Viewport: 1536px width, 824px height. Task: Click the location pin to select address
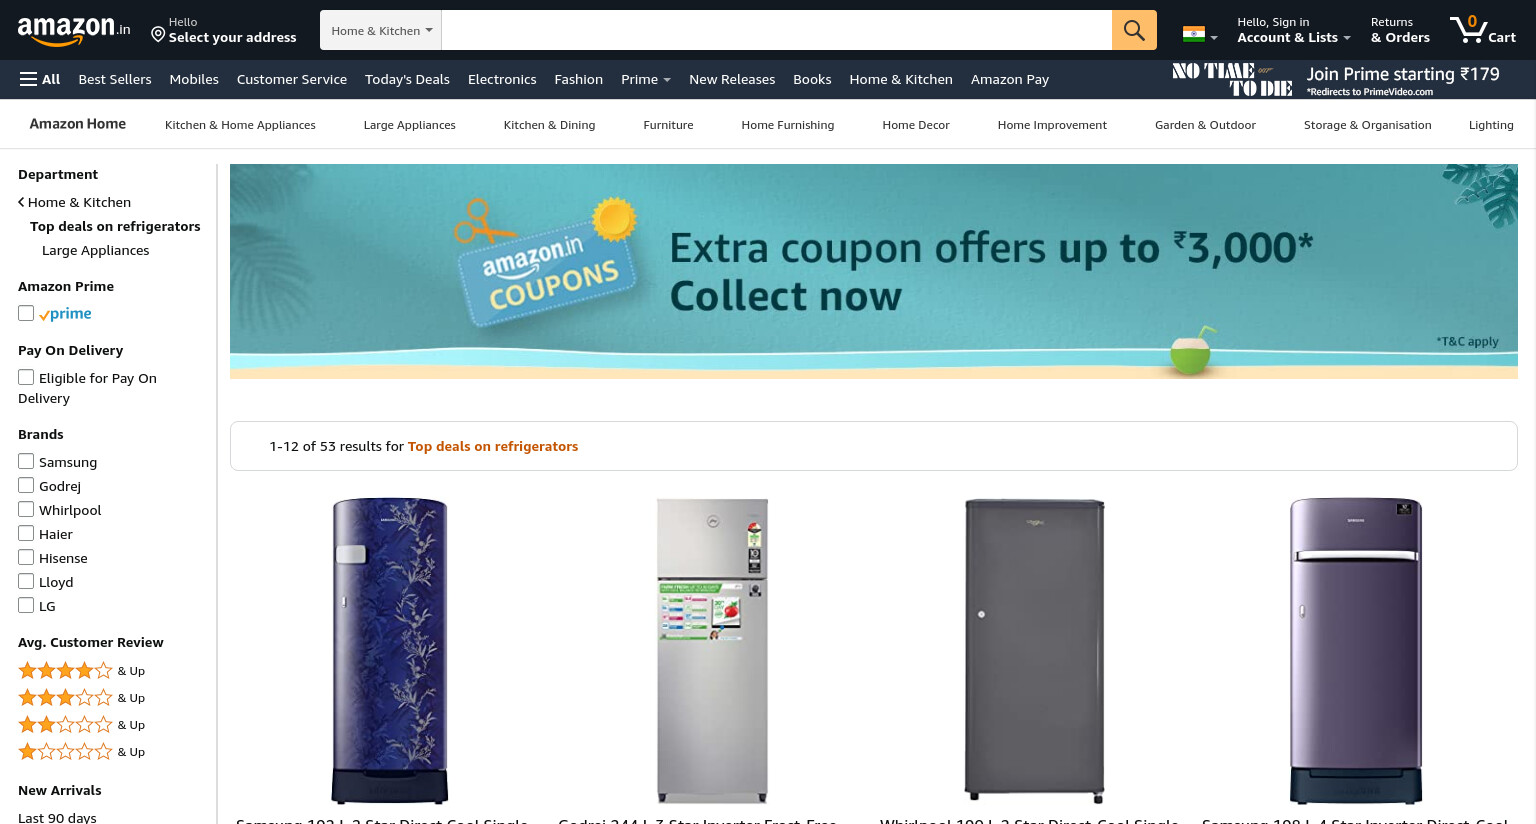(158, 35)
